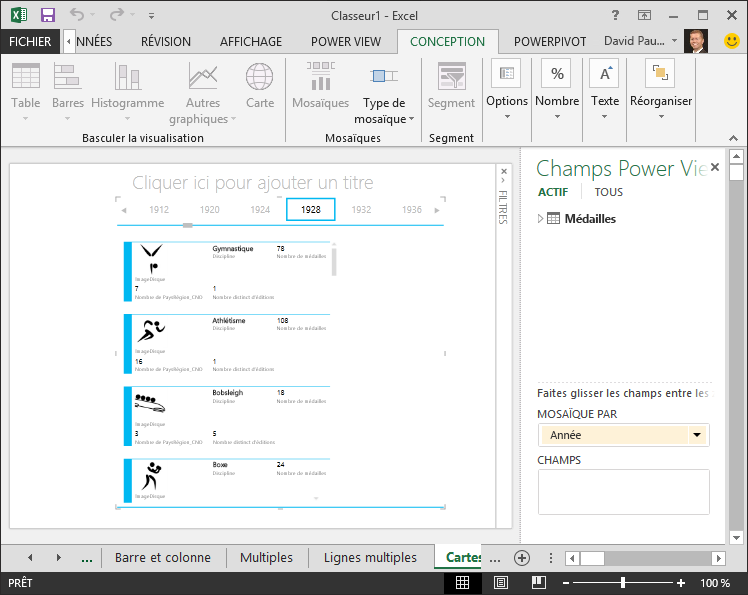748x595 pixels.
Task: Click the Excel logo icon
Action: [19, 15]
